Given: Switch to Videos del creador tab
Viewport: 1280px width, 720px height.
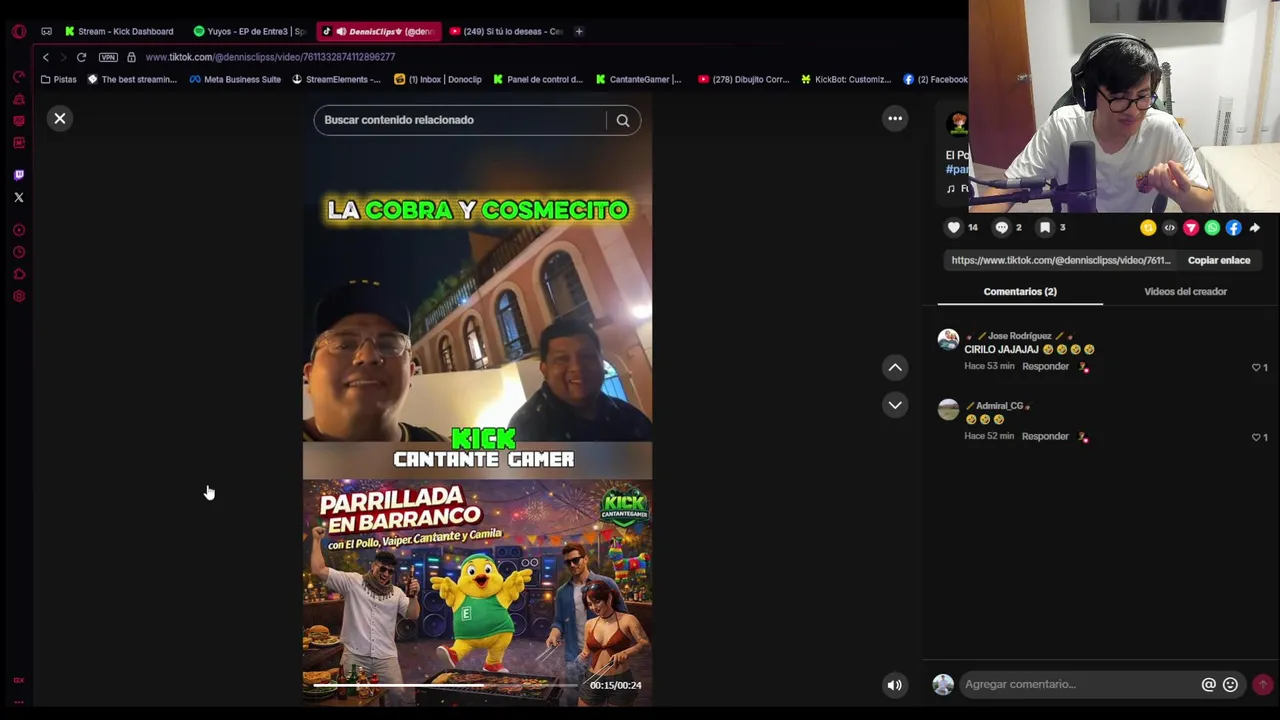Looking at the screenshot, I should coord(1185,291).
